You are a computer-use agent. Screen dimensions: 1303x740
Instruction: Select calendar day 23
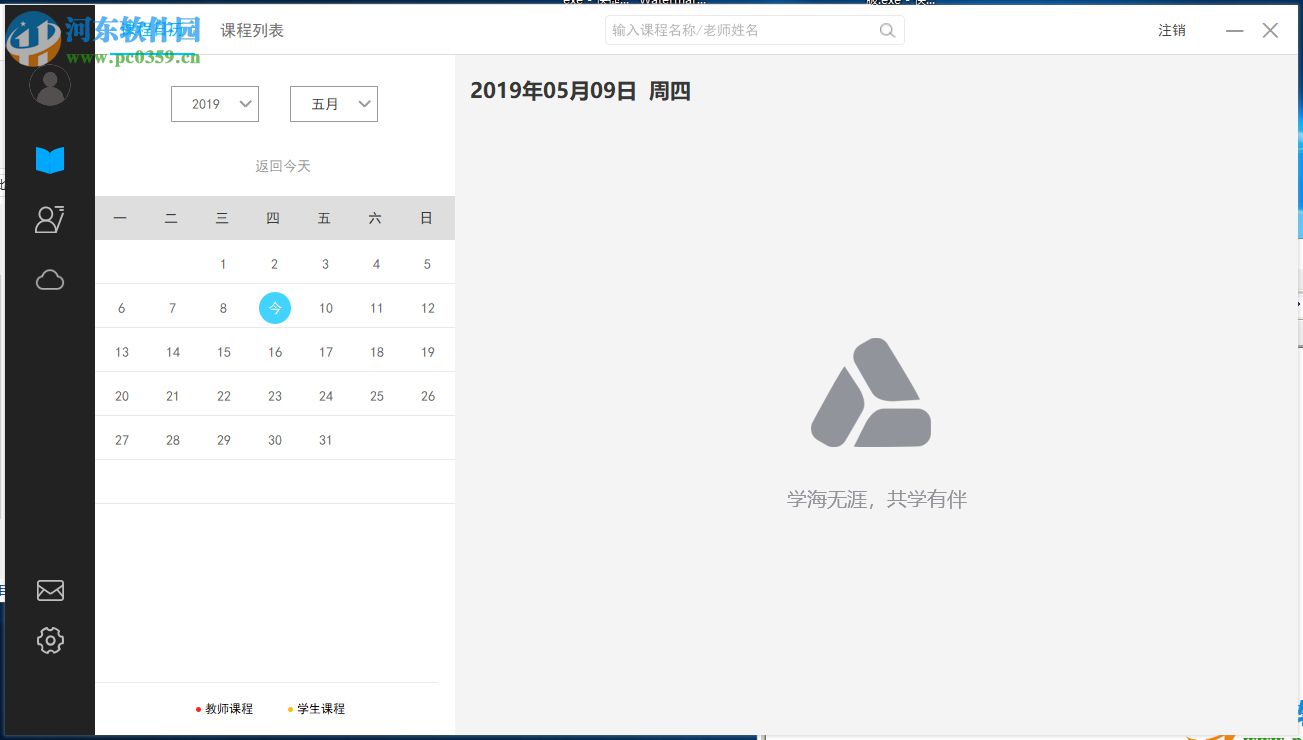tap(275, 396)
